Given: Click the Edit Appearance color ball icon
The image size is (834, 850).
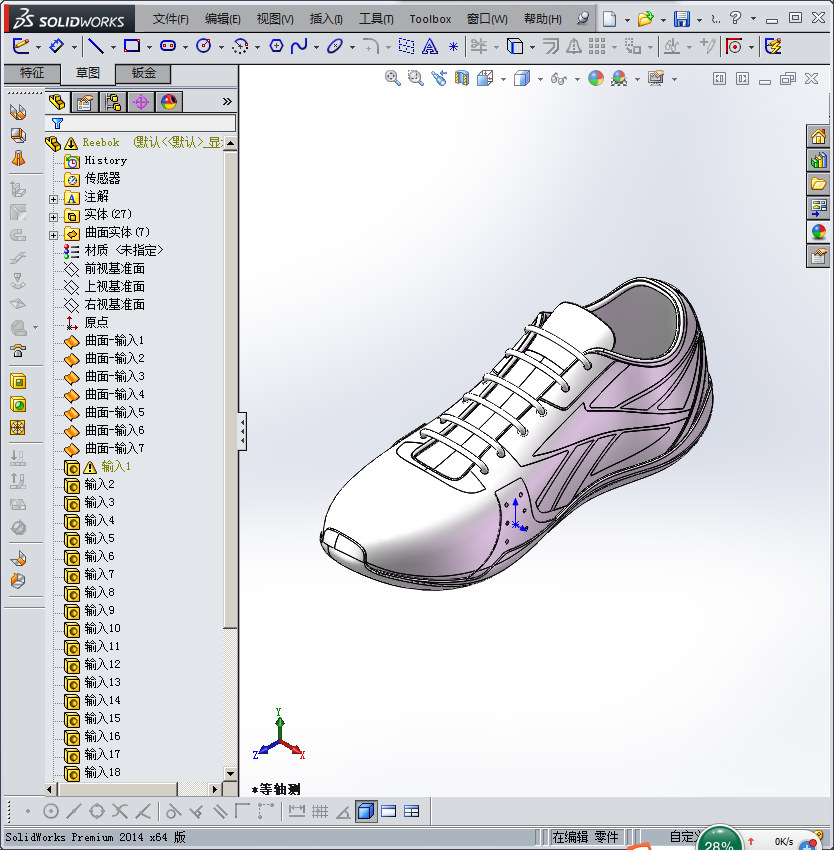Looking at the screenshot, I should 596,79.
